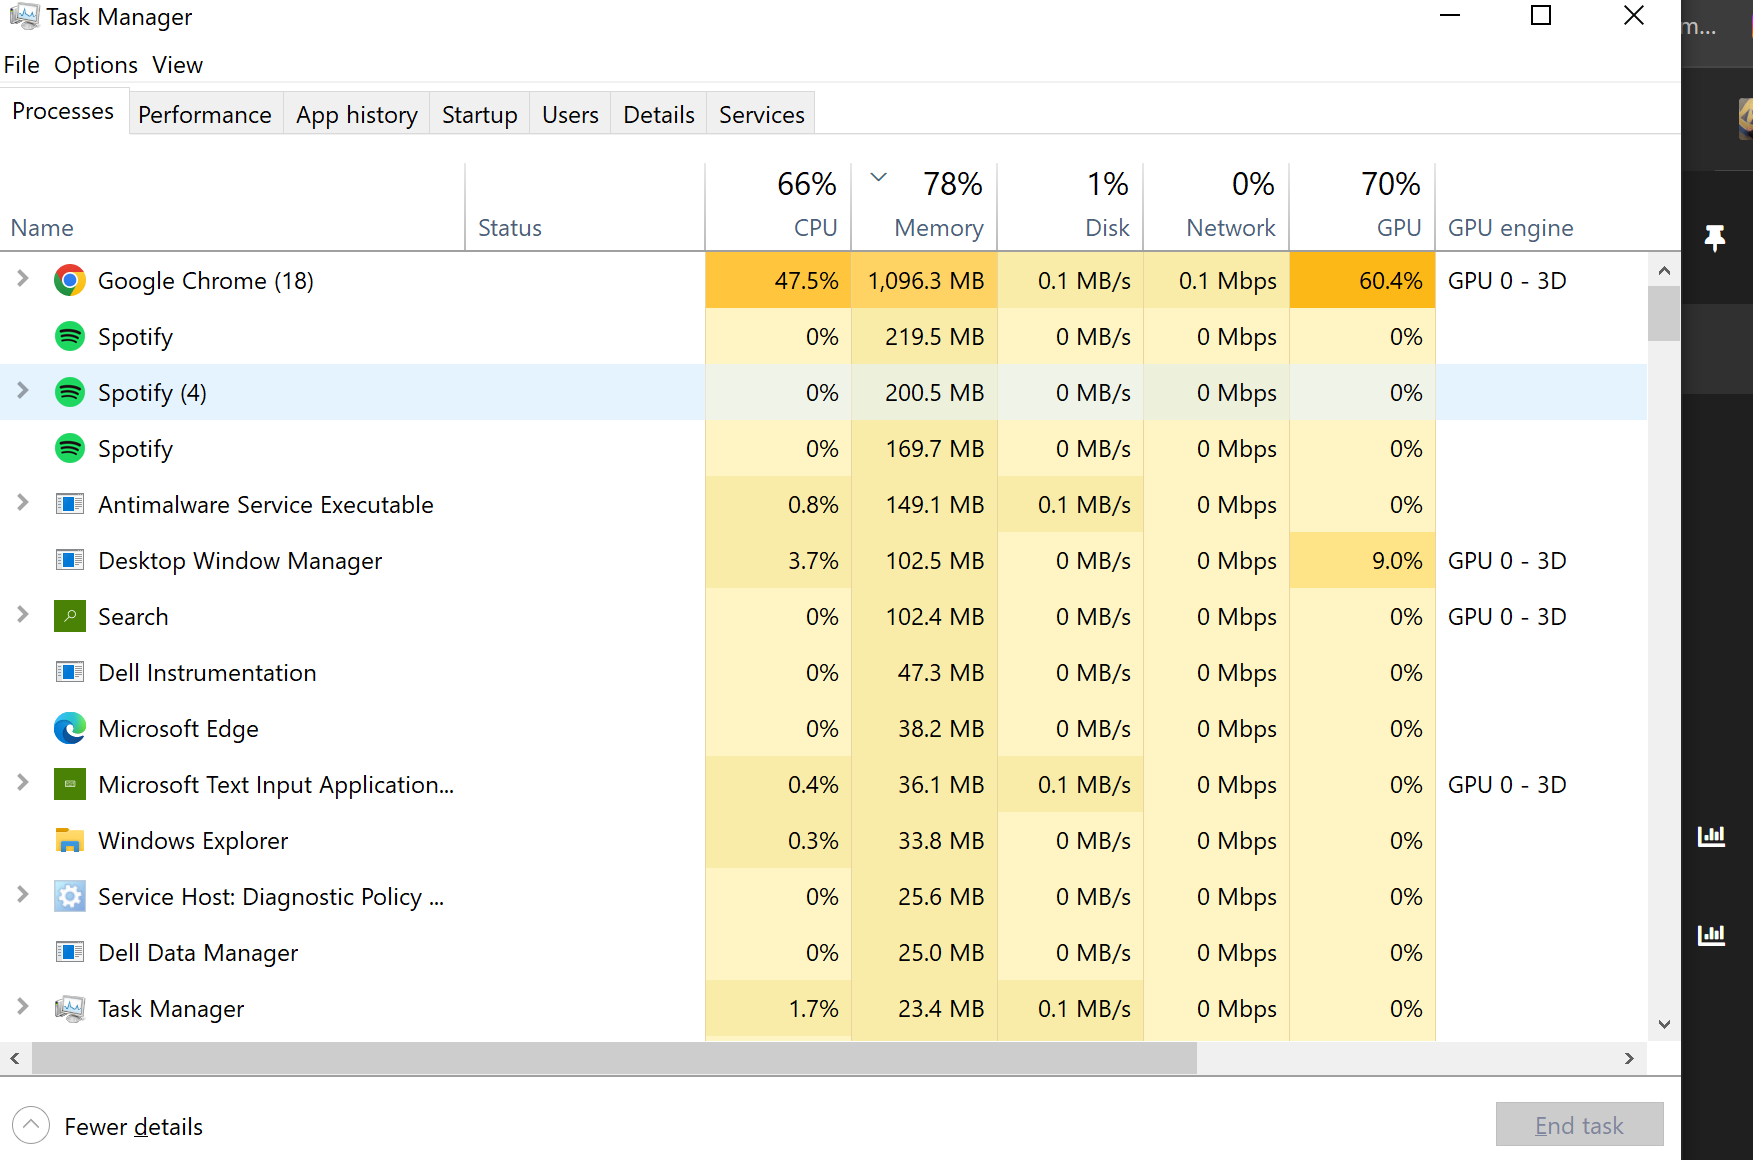Select the Windows Explorer process row
This screenshot has height=1160, width=1753.
click(x=823, y=841)
